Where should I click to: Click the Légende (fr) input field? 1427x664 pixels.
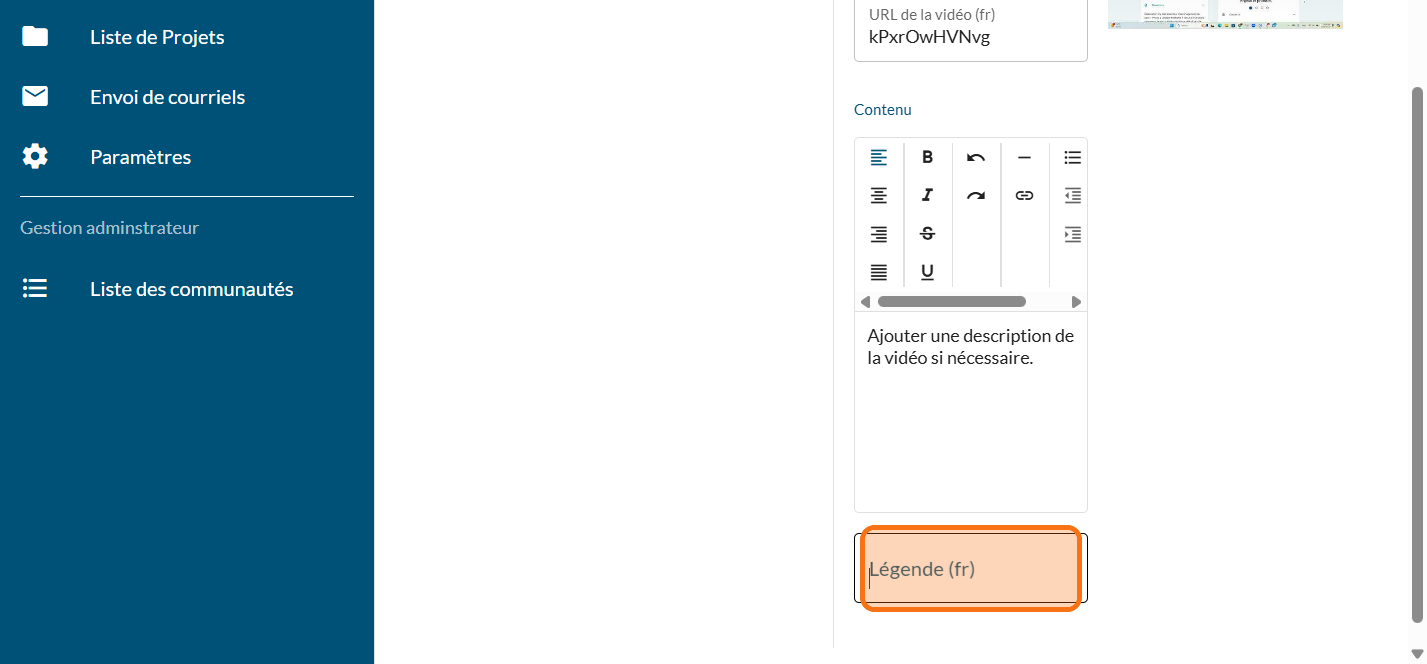(x=970, y=569)
